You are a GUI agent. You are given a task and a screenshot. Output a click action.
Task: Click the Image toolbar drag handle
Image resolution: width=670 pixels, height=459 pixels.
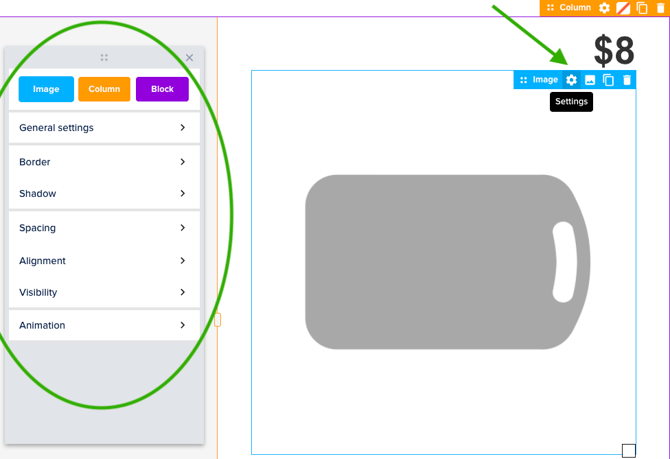click(x=523, y=80)
